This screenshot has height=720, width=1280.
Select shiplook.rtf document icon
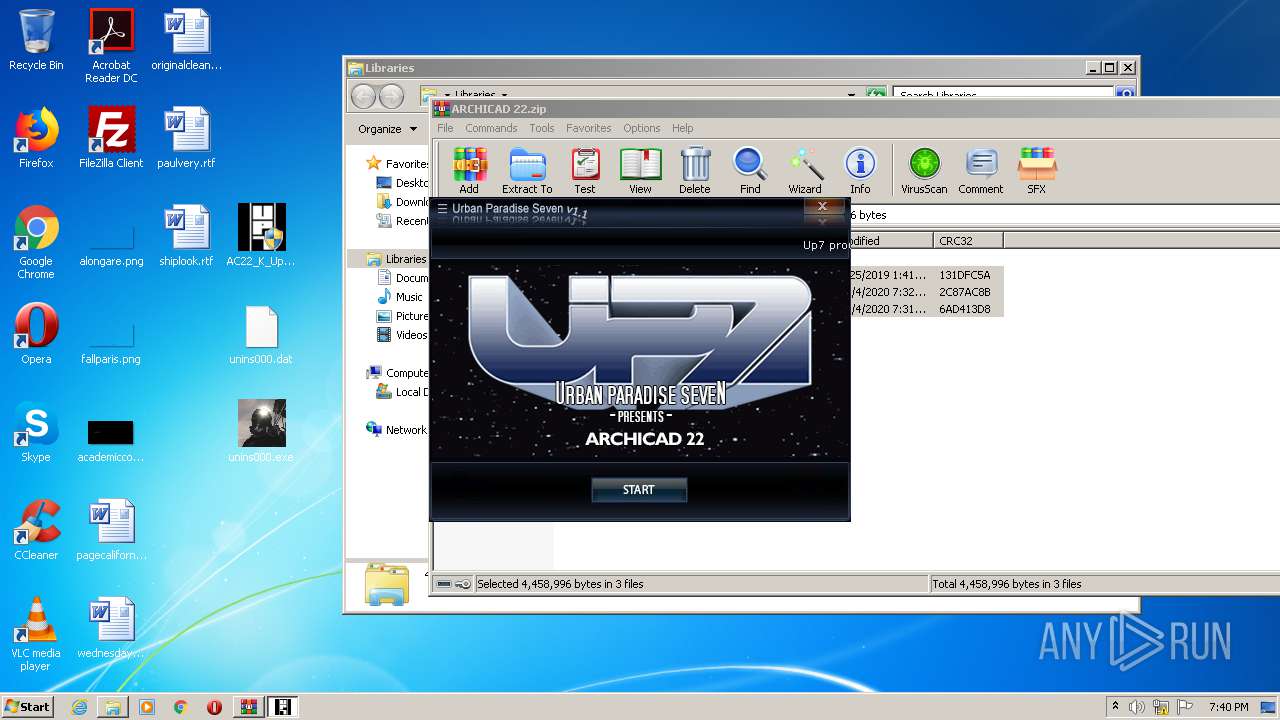pos(187,236)
